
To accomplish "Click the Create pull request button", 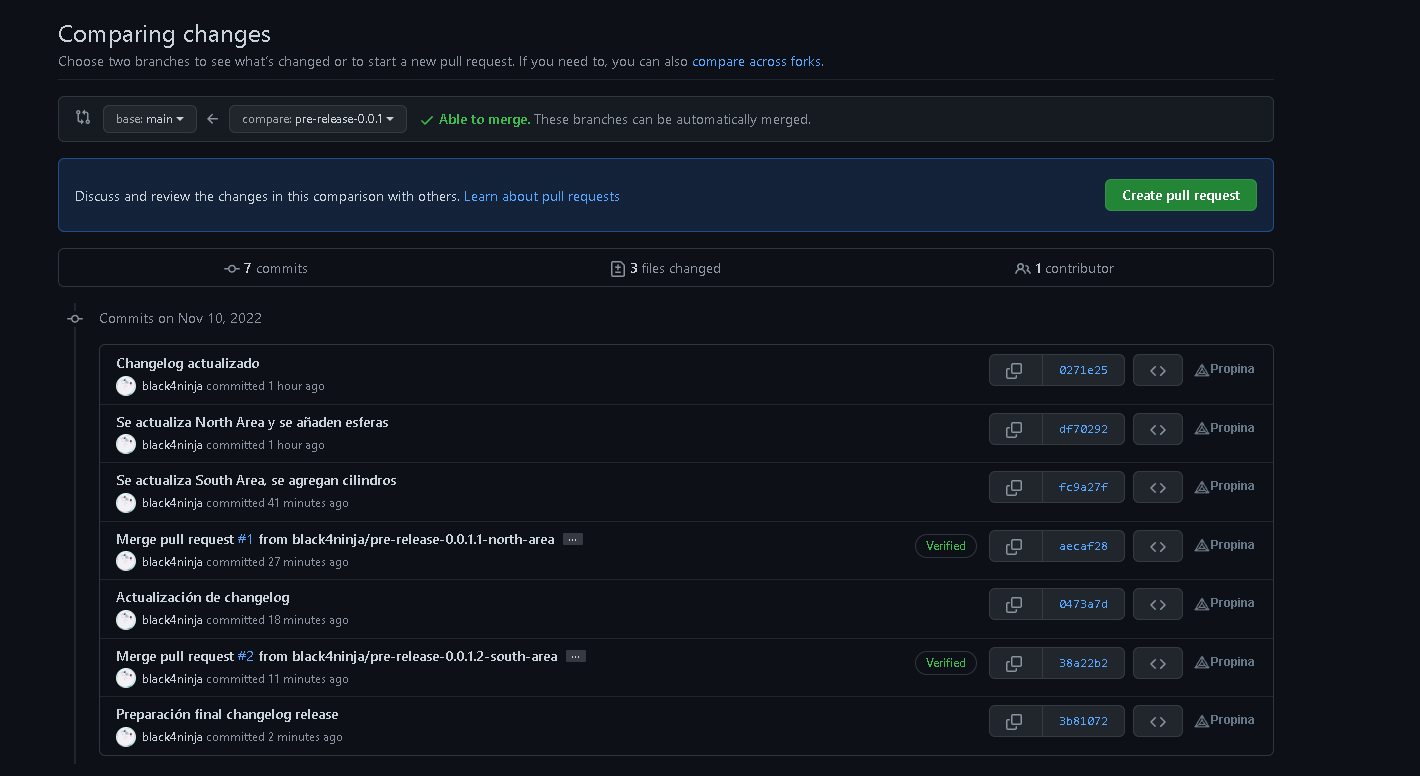I will pyautogui.click(x=1180, y=195).
